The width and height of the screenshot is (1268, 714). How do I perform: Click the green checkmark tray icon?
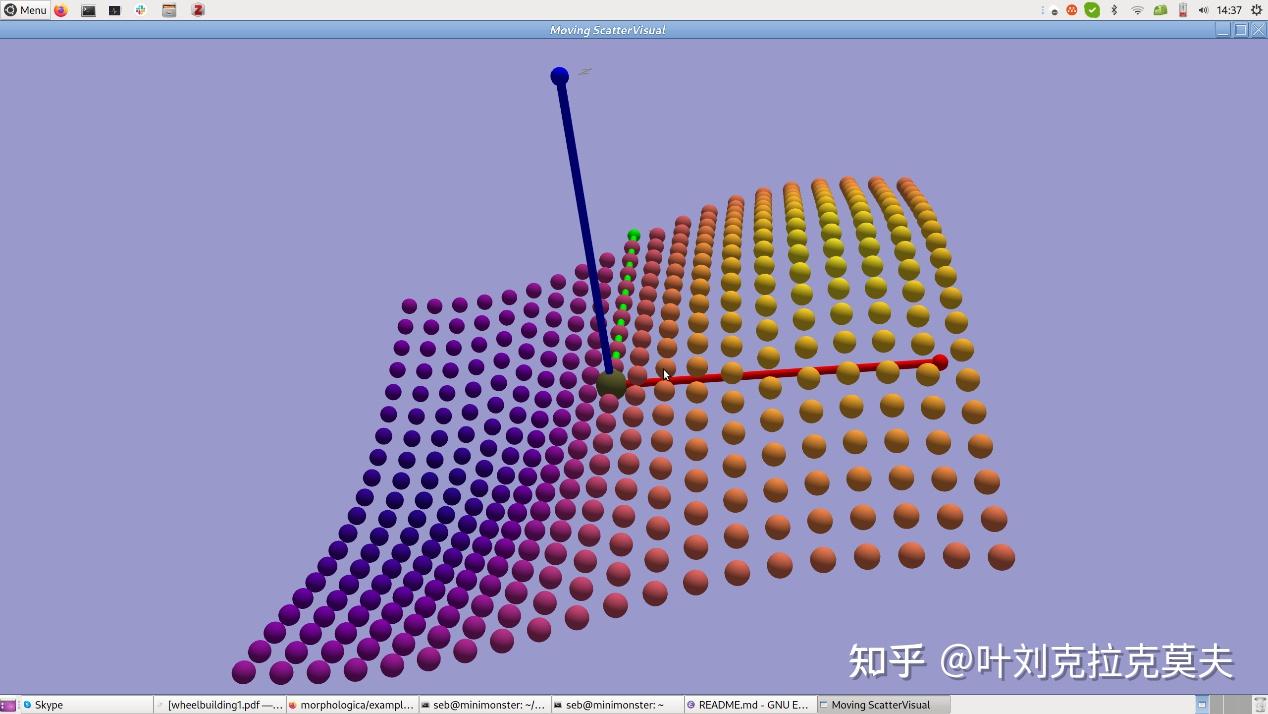pos(1092,10)
